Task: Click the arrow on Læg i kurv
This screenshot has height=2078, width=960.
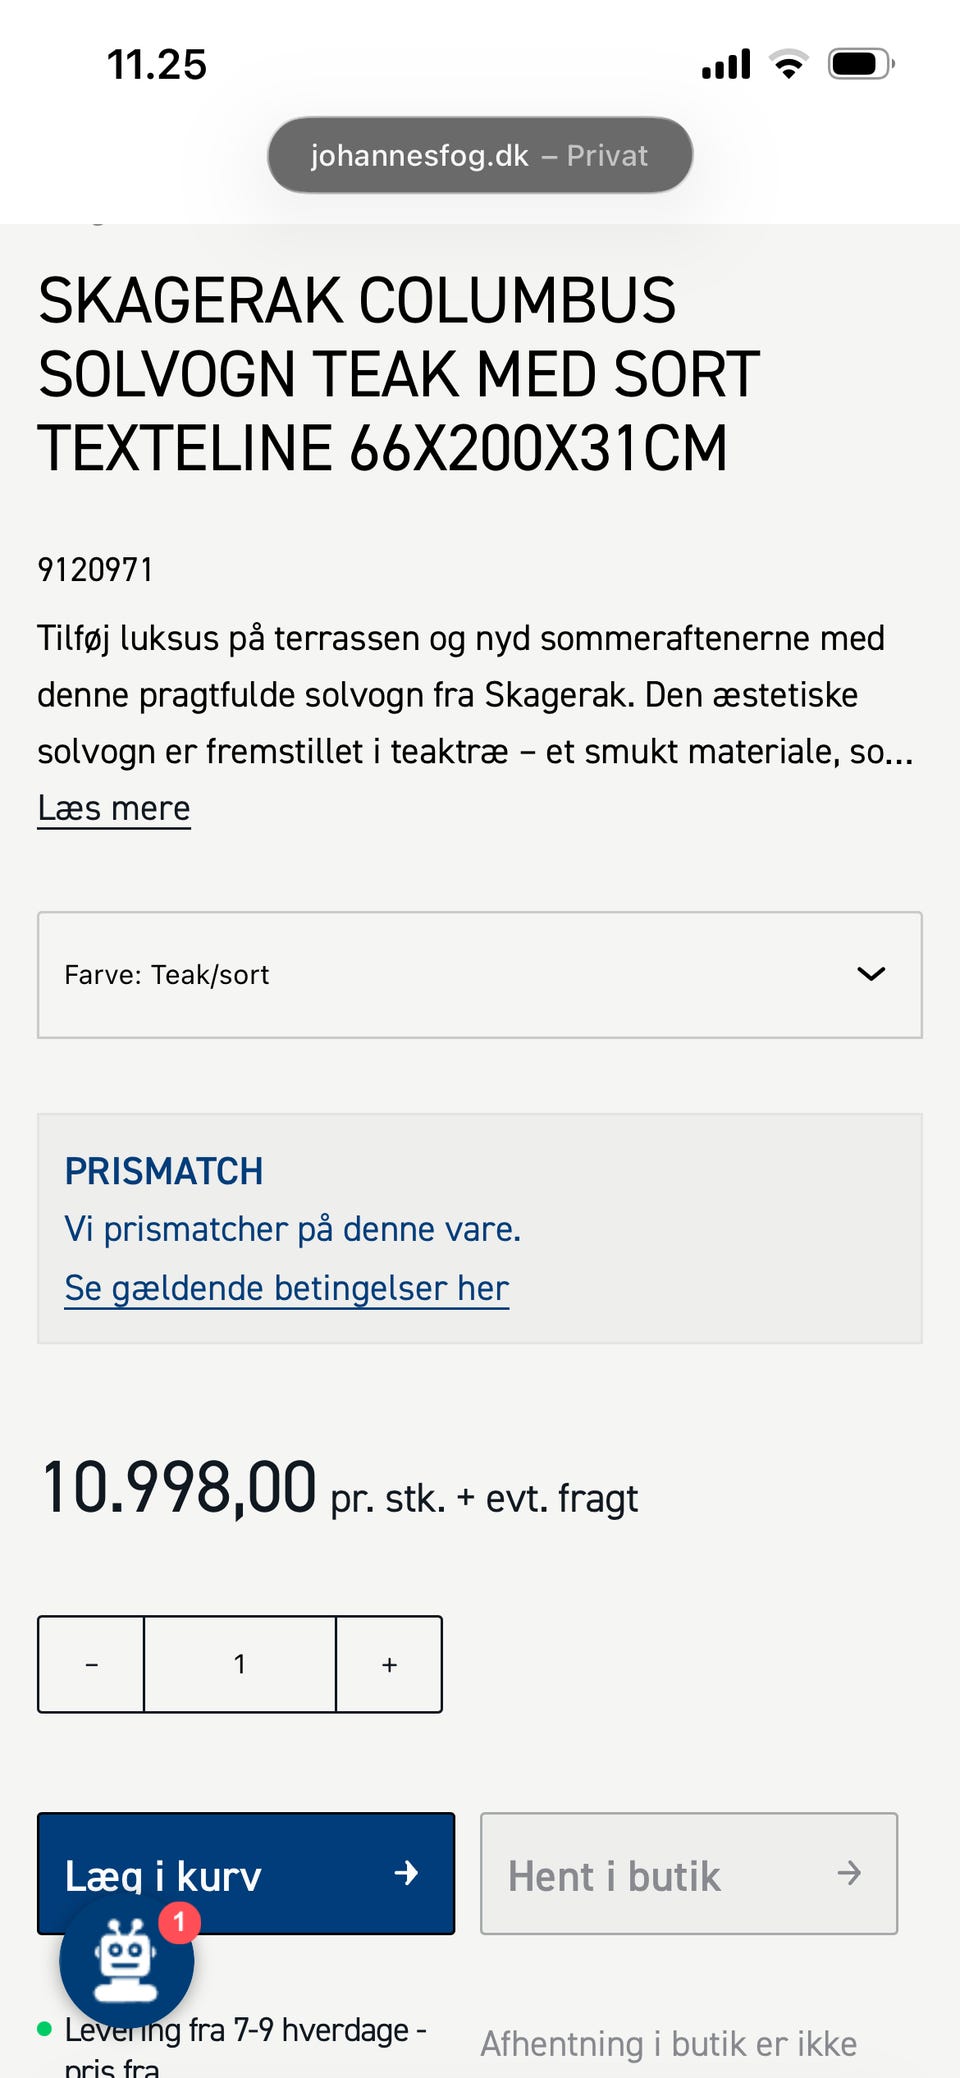Action: point(406,1873)
